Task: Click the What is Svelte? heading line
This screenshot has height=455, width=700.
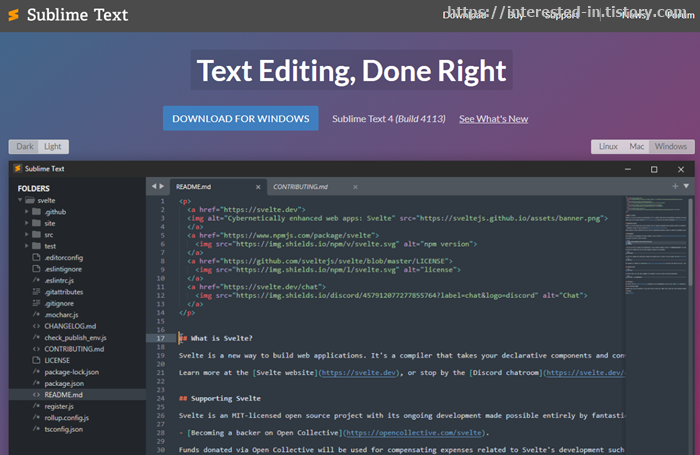Action: (216, 338)
